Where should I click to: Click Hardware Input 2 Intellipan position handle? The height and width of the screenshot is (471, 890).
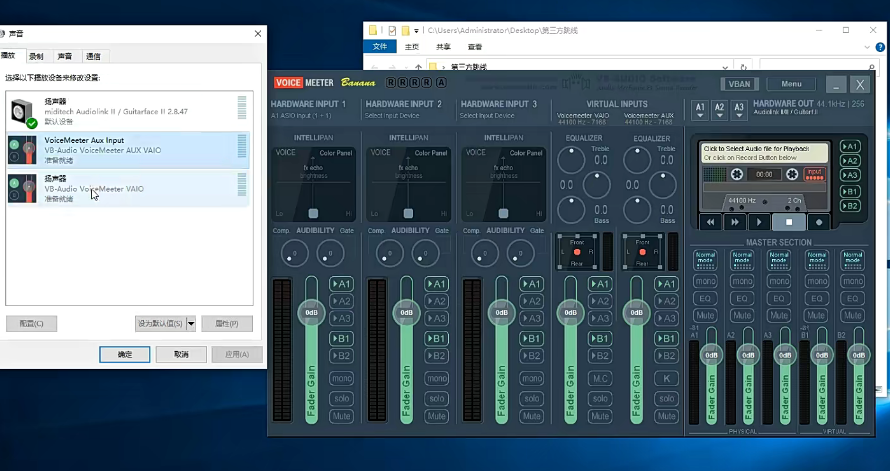tap(408, 213)
